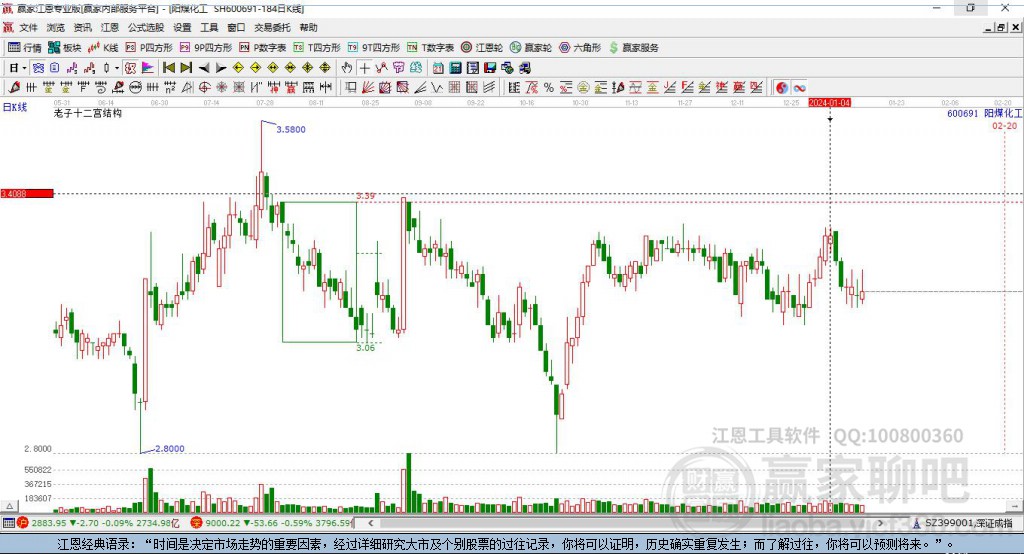Launch the 赢家轮 wheel tool
Screen dimensions: 1024x554
[x=531, y=48]
